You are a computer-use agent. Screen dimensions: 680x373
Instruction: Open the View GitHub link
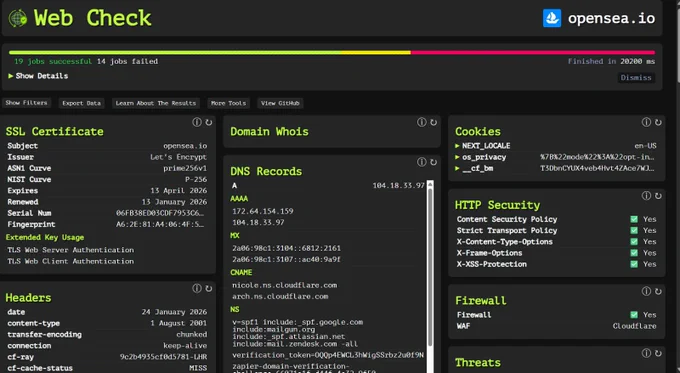tap(280, 103)
